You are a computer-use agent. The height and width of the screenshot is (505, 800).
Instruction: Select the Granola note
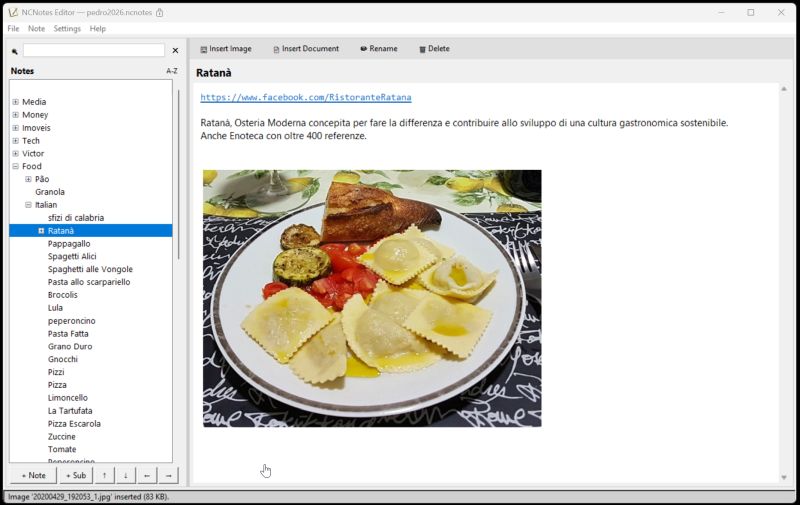click(50, 192)
